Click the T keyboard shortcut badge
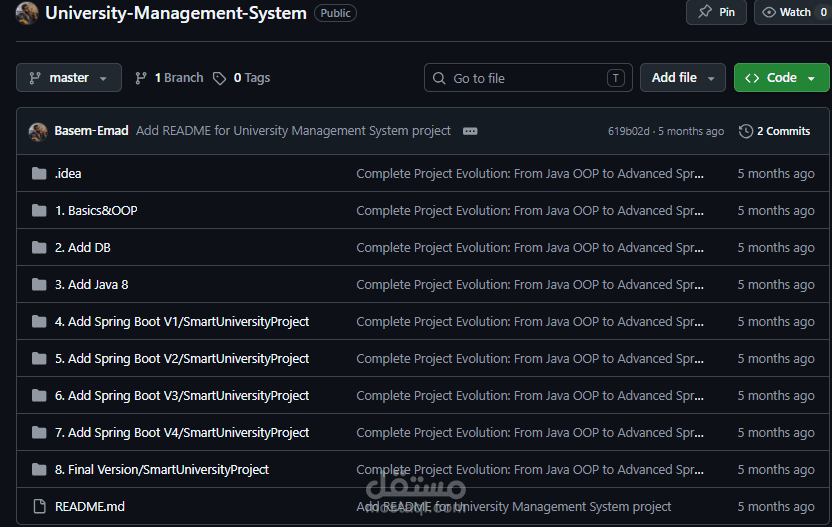 coord(616,78)
